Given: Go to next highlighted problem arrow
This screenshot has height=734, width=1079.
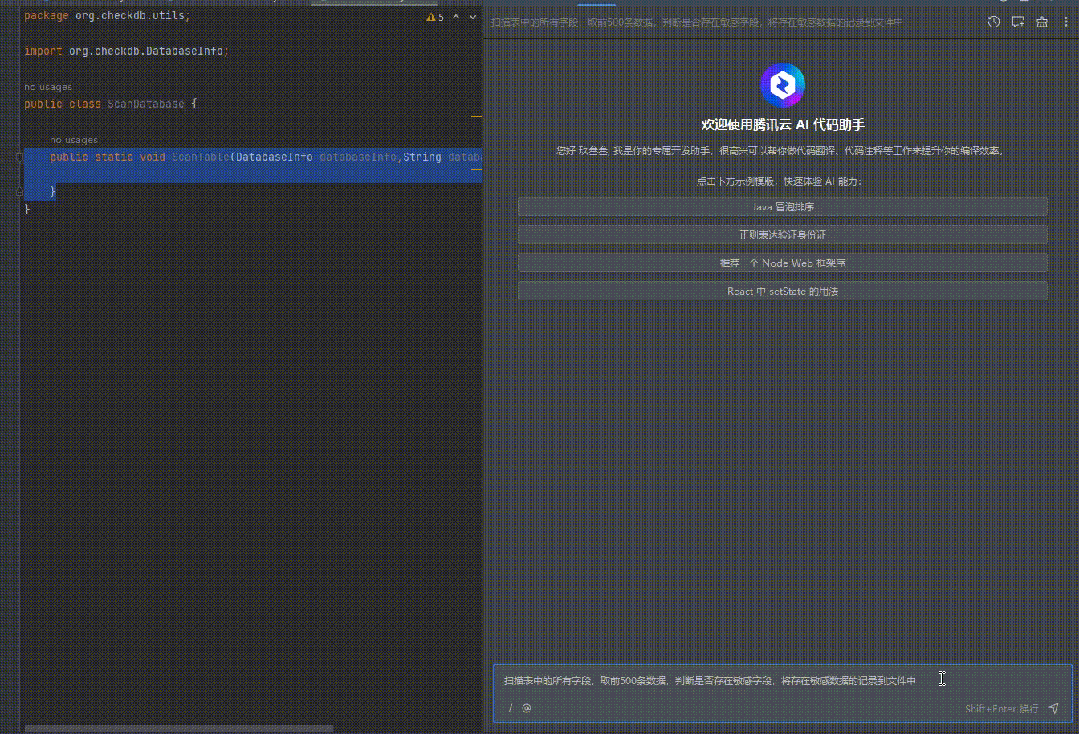Looking at the screenshot, I should coord(473,17).
